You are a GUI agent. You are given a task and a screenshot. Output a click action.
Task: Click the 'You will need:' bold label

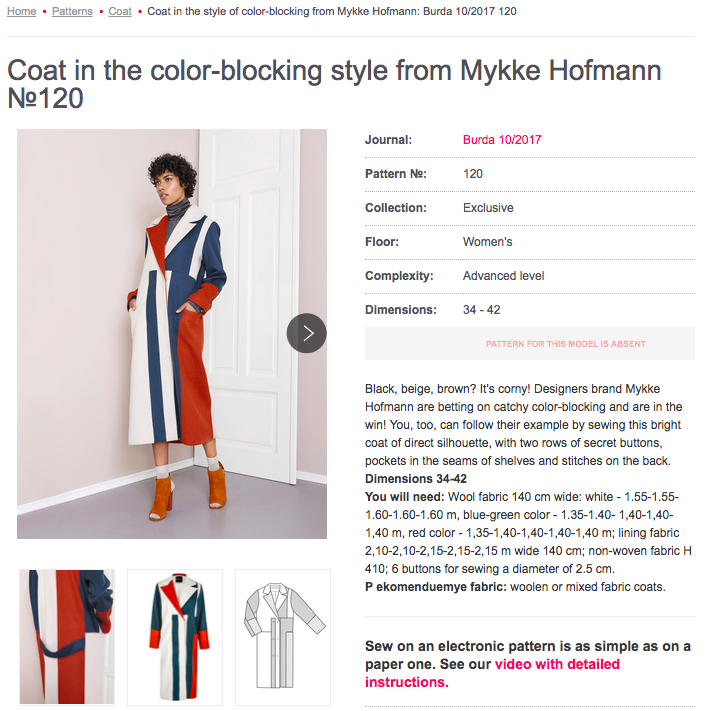[x=408, y=497]
